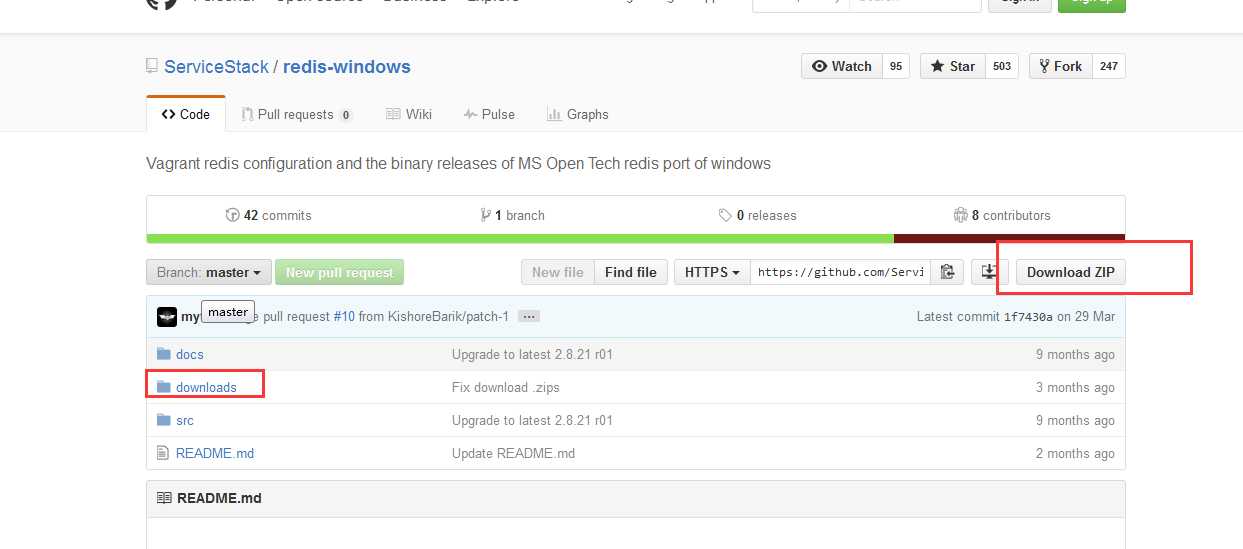
Task: Click the green language bar segment
Action: [520, 239]
